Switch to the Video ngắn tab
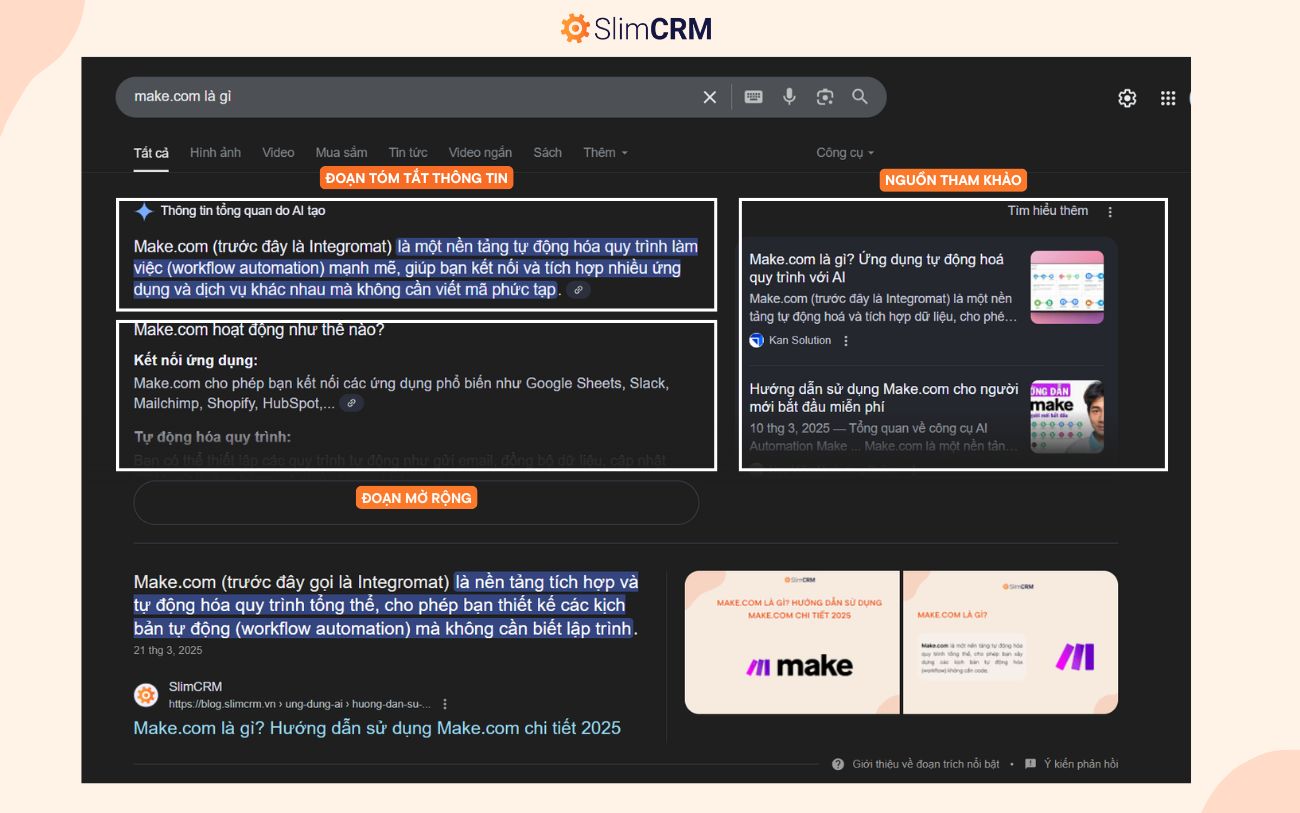 480,153
